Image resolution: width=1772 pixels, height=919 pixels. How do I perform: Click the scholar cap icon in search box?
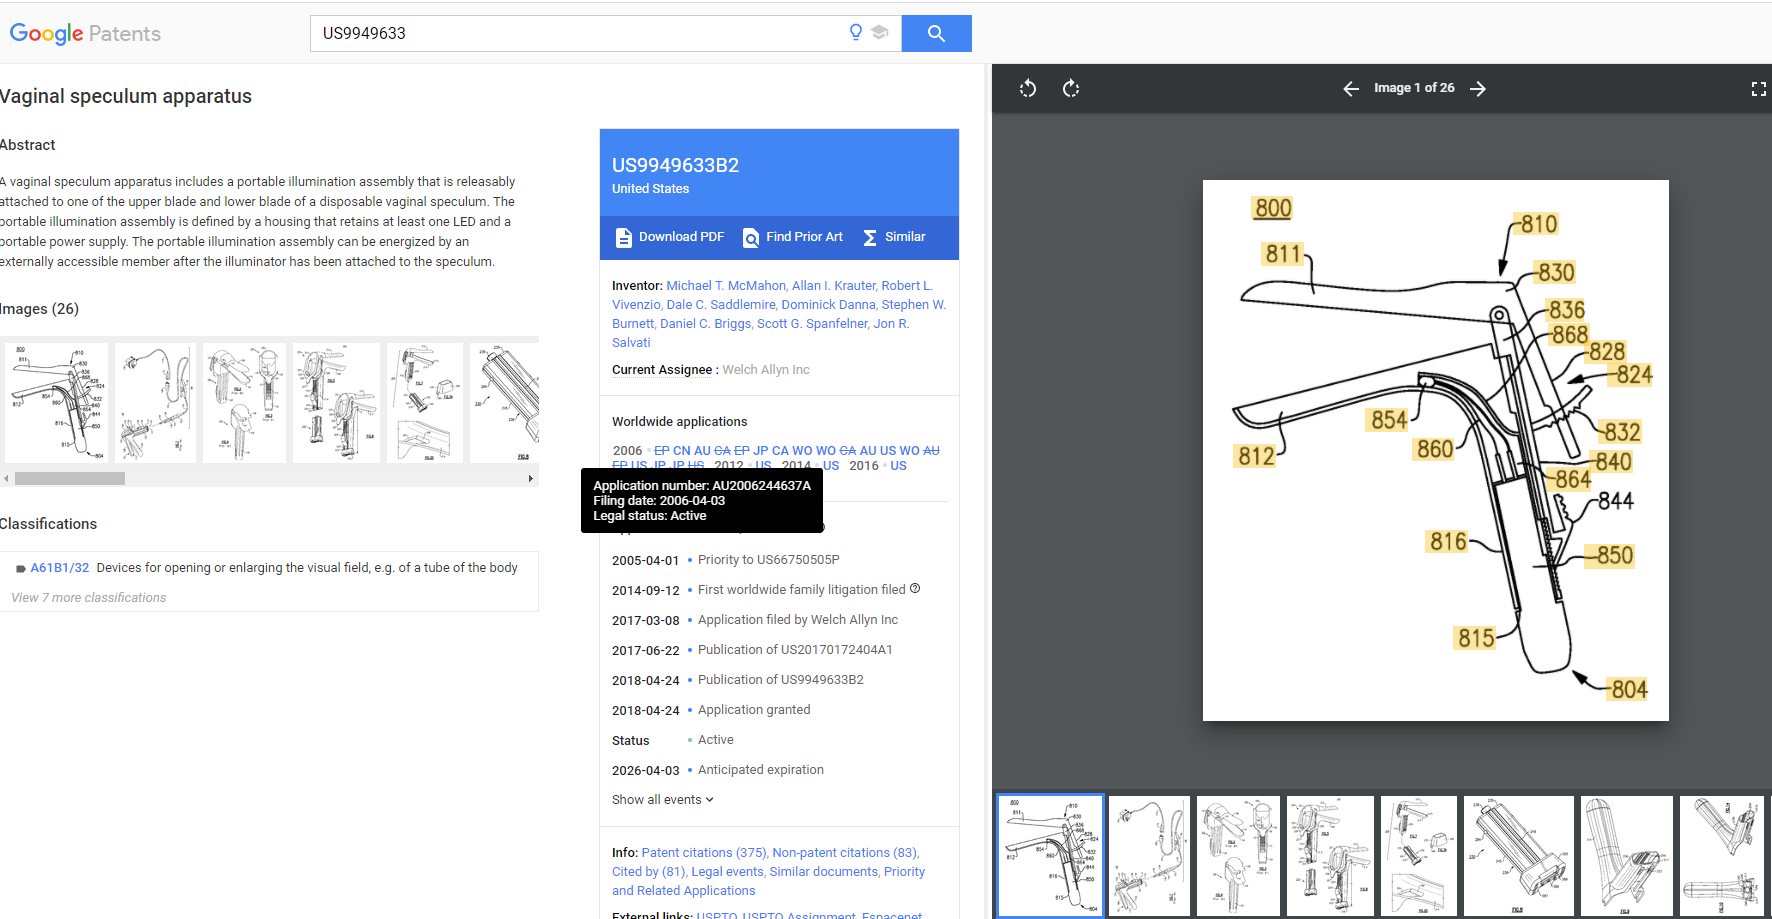point(880,32)
